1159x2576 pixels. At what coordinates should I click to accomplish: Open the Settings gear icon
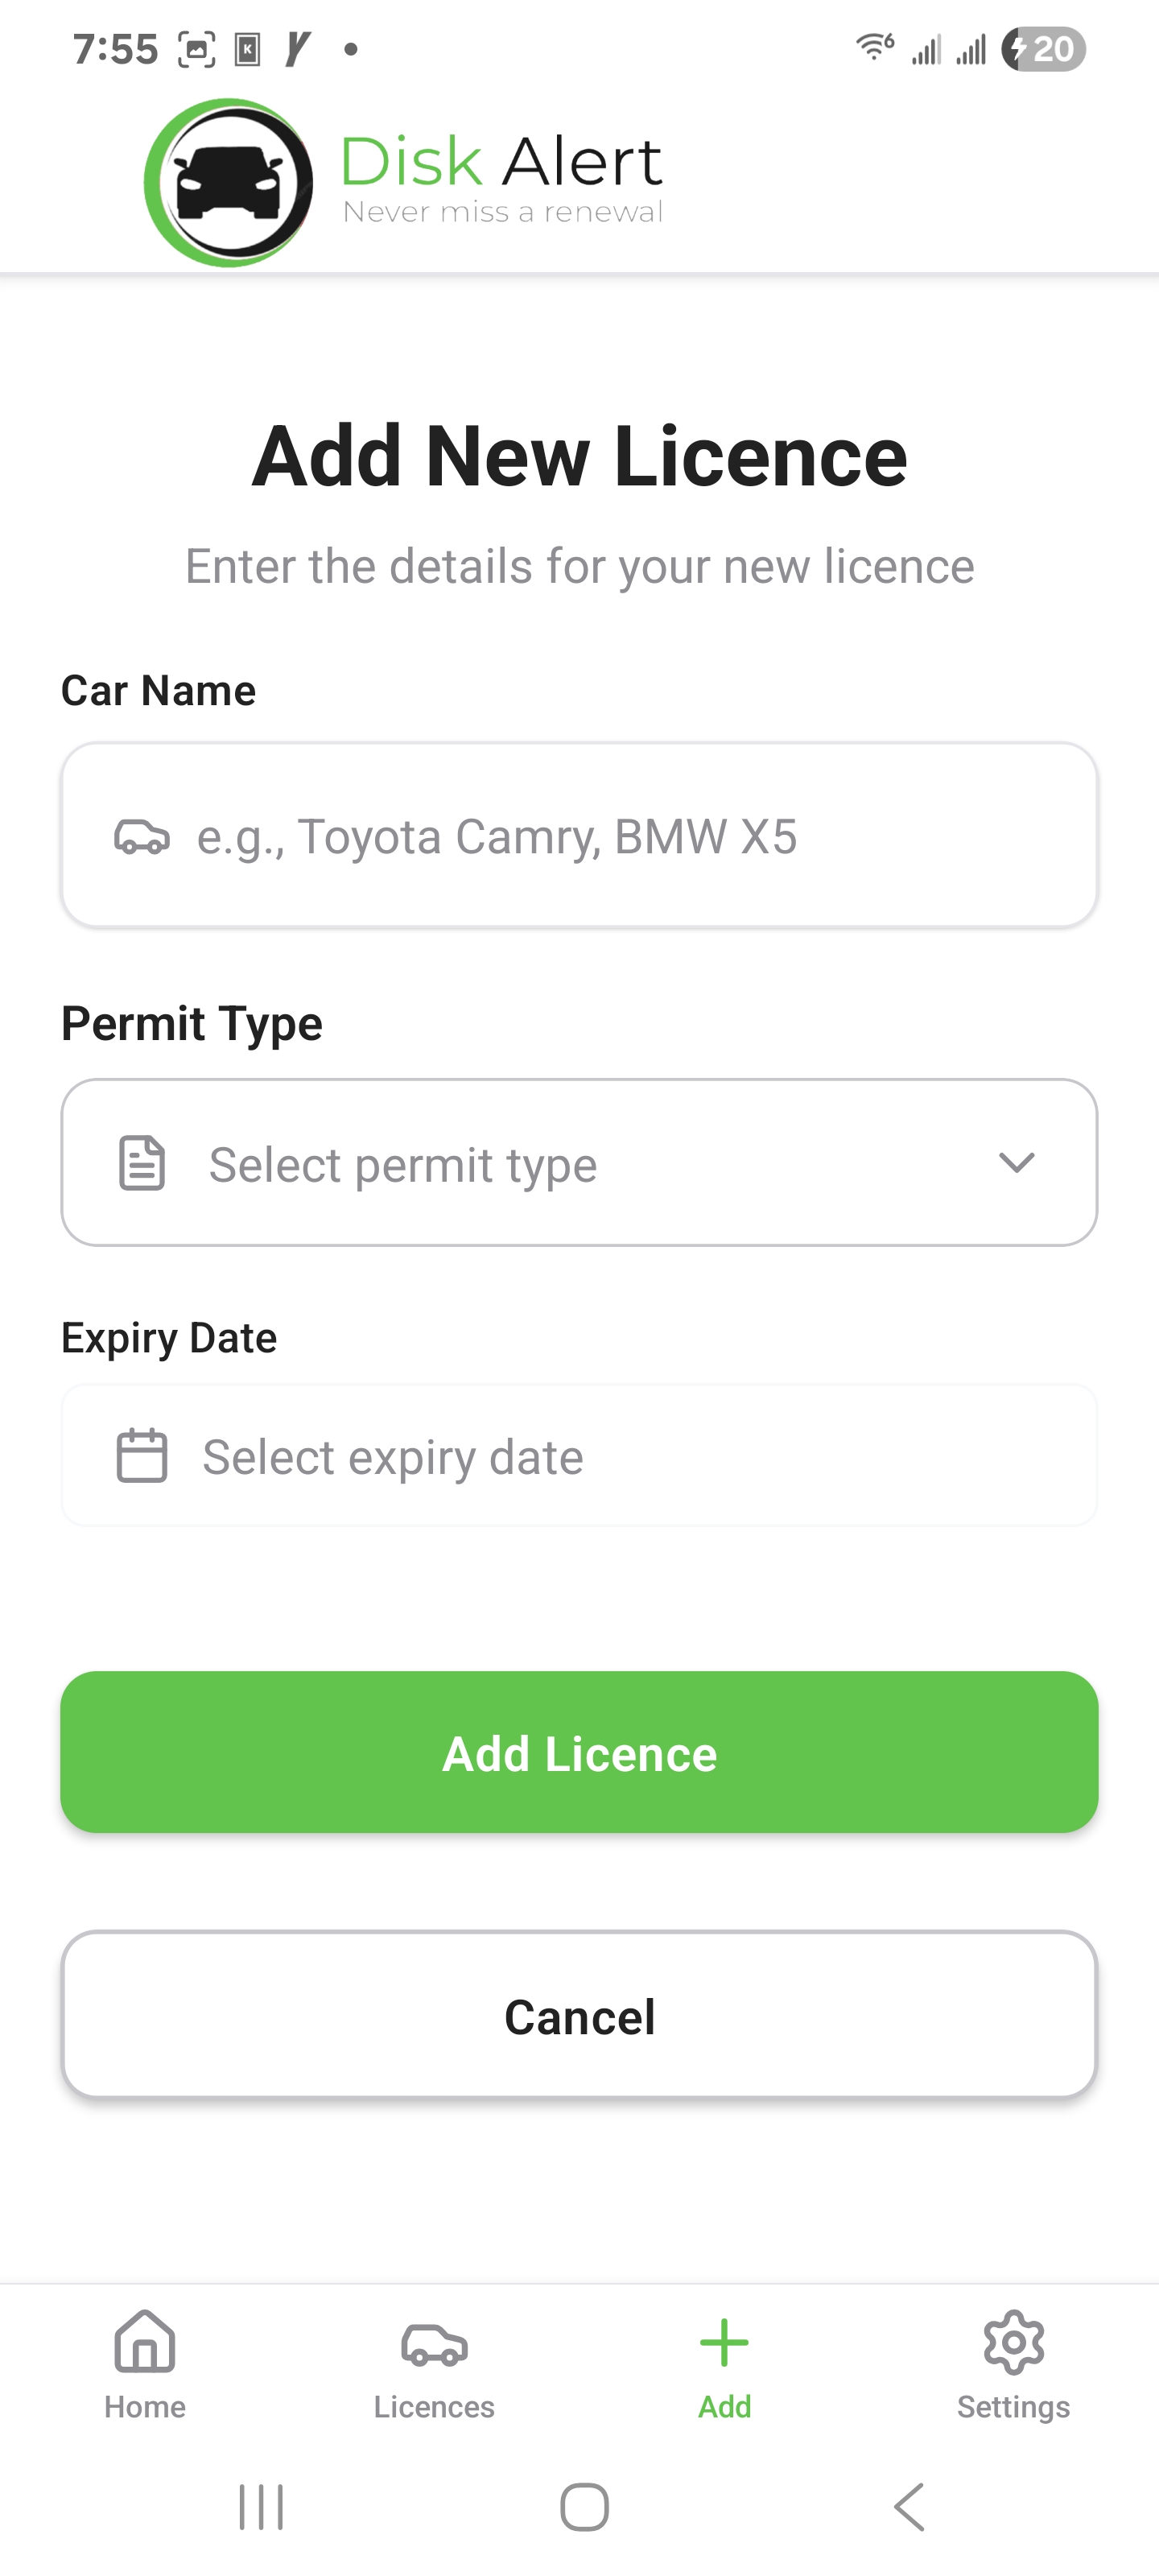point(1013,2342)
